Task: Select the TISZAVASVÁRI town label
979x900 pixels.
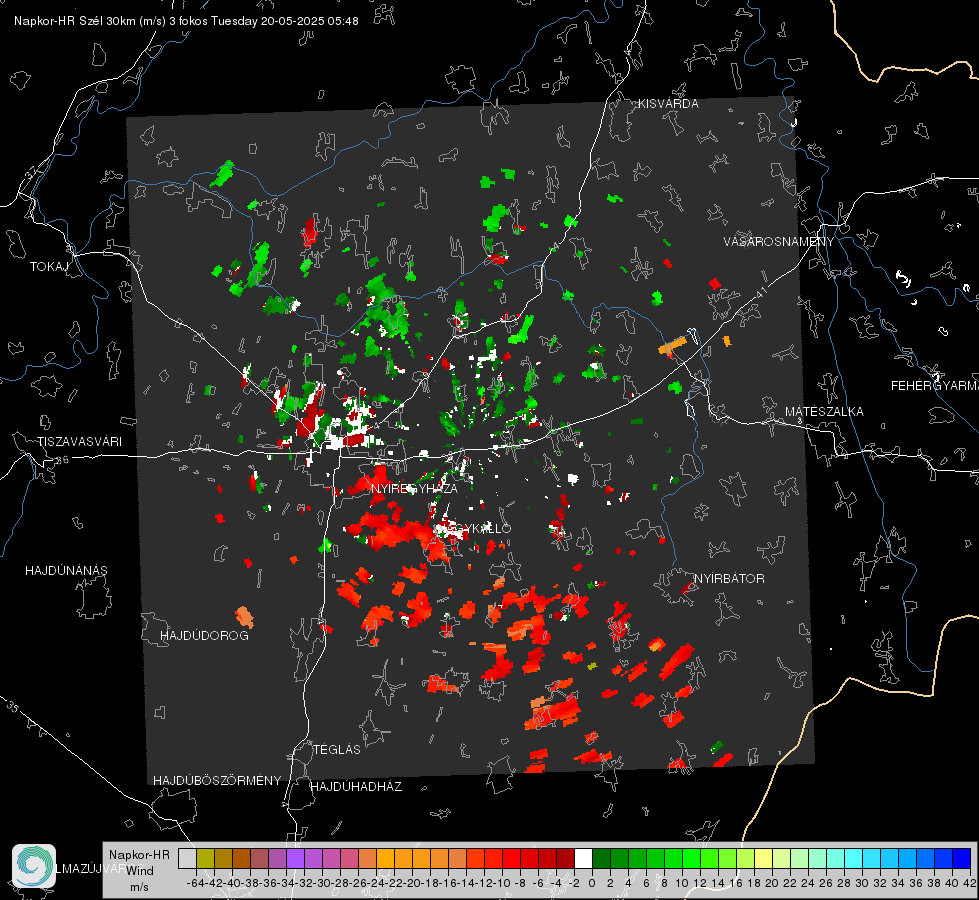Action: pos(79,442)
